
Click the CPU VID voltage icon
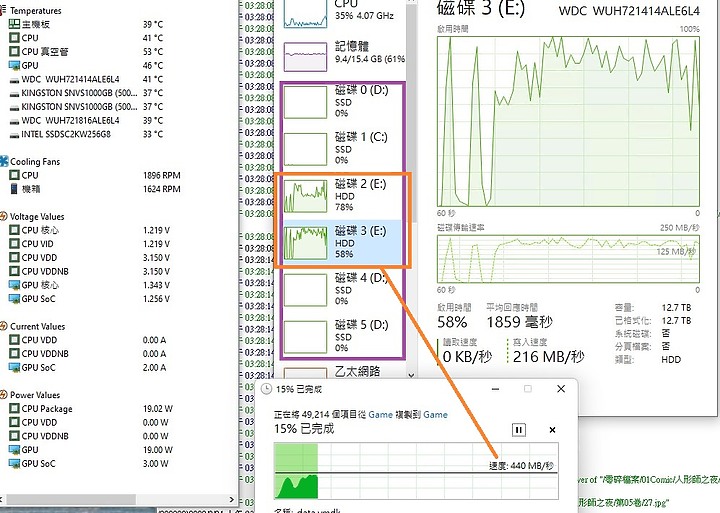(14, 244)
